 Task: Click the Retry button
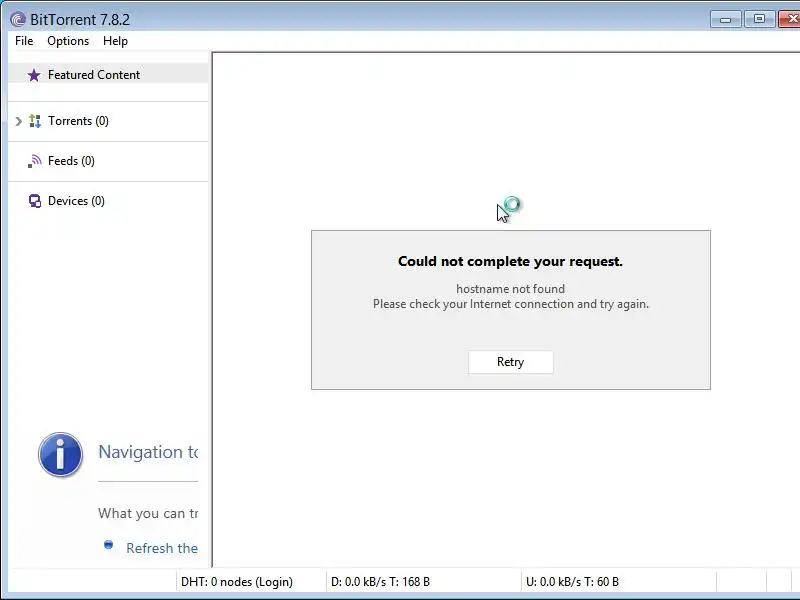click(x=510, y=362)
